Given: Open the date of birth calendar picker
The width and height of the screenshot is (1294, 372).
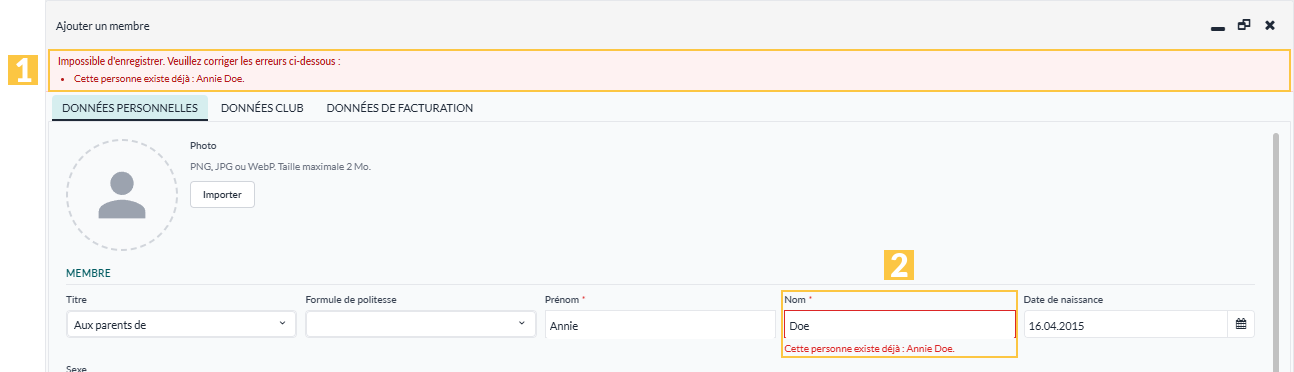Looking at the screenshot, I should 1240,324.
